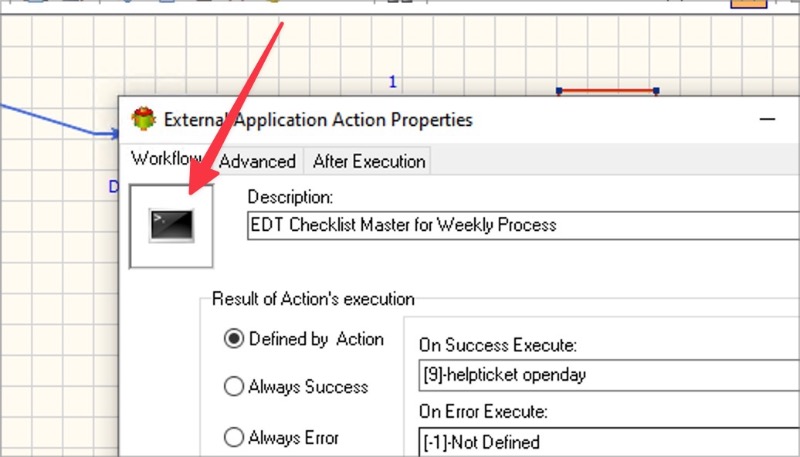Minimize the Action Properties dialog
The width and height of the screenshot is (800, 457).
(767, 119)
